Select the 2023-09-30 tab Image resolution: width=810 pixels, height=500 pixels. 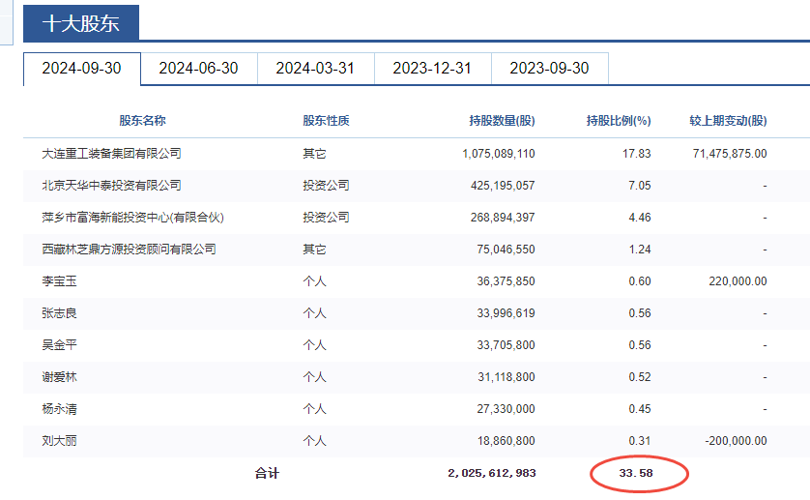(549, 68)
